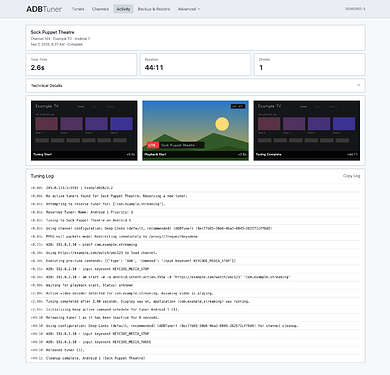Expand the Advanced dropdown menu
The height and width of the screenshot is (375, 390).
pos(189,9)
